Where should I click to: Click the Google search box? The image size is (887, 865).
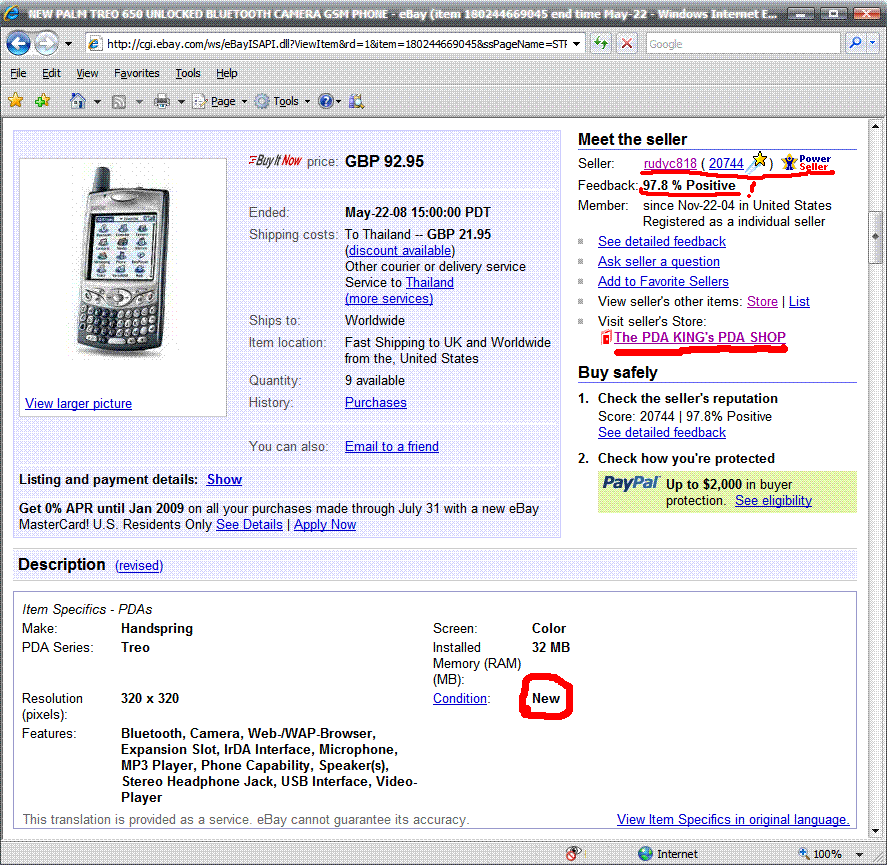click(743, 44)
